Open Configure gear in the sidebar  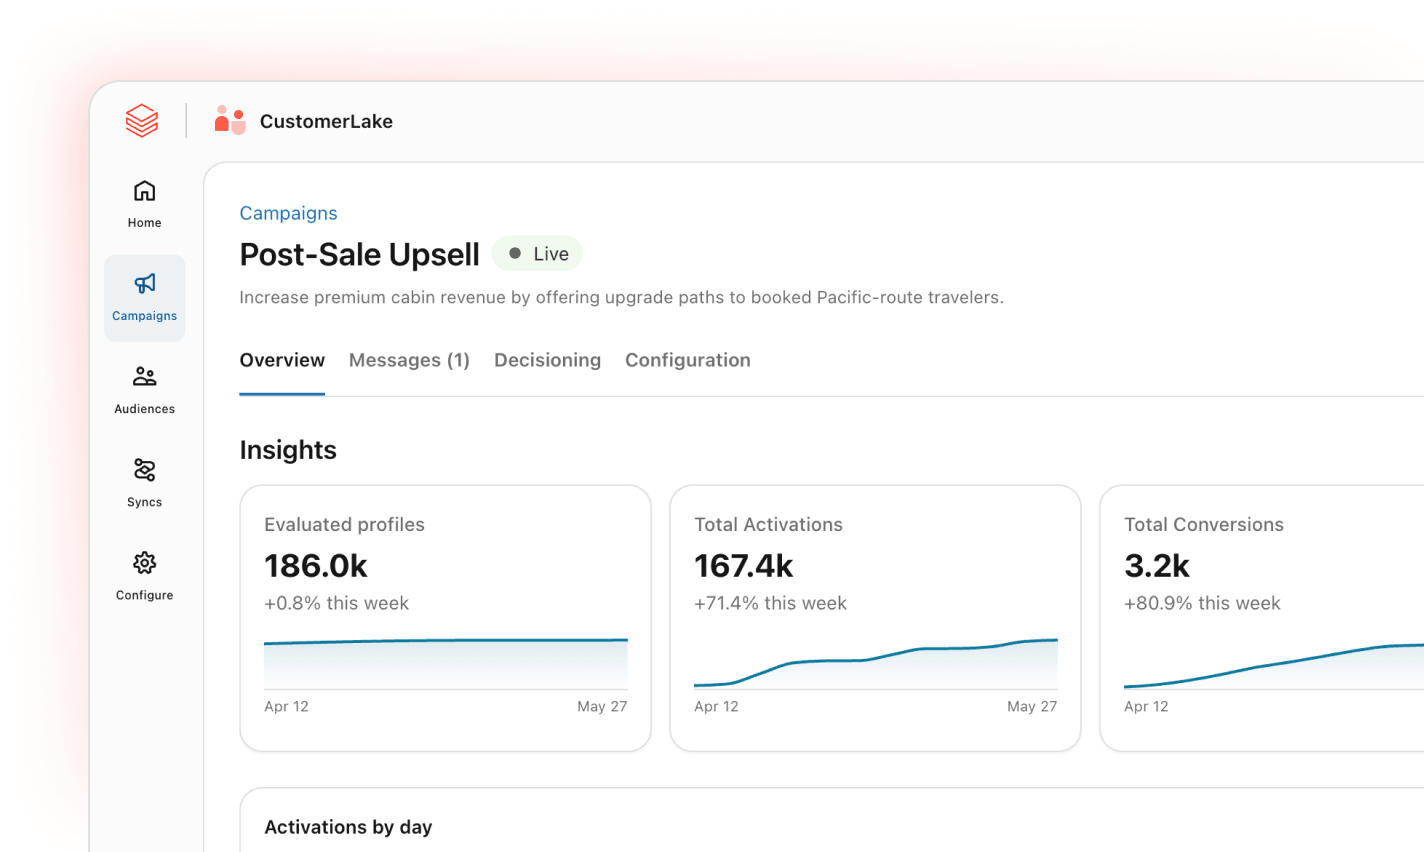point(144,576)
